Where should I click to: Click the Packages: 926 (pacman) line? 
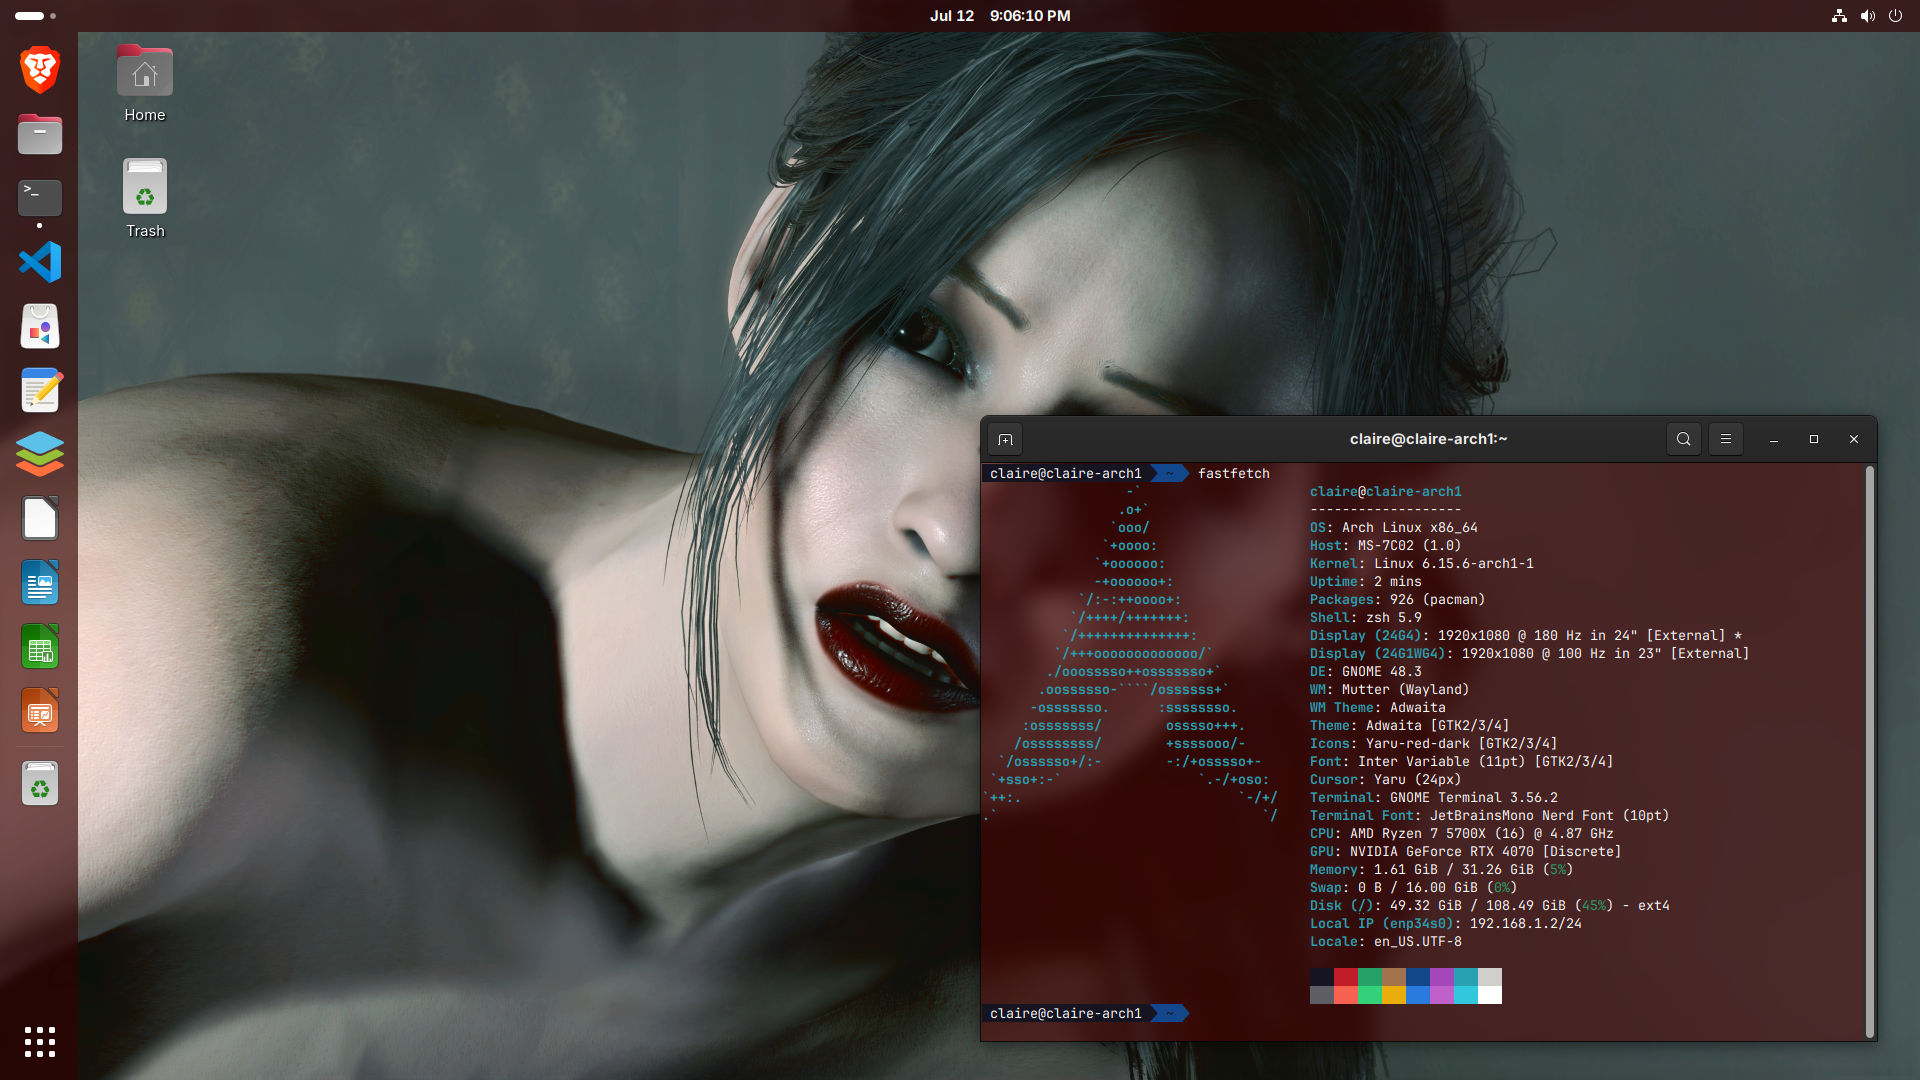1398,600
